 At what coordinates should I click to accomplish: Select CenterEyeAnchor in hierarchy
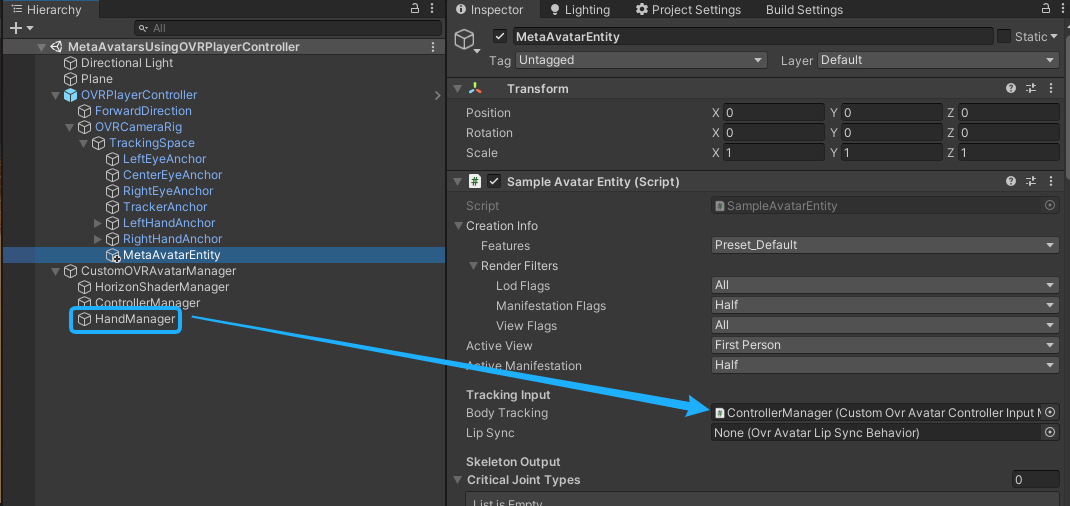tap(173, 175)
